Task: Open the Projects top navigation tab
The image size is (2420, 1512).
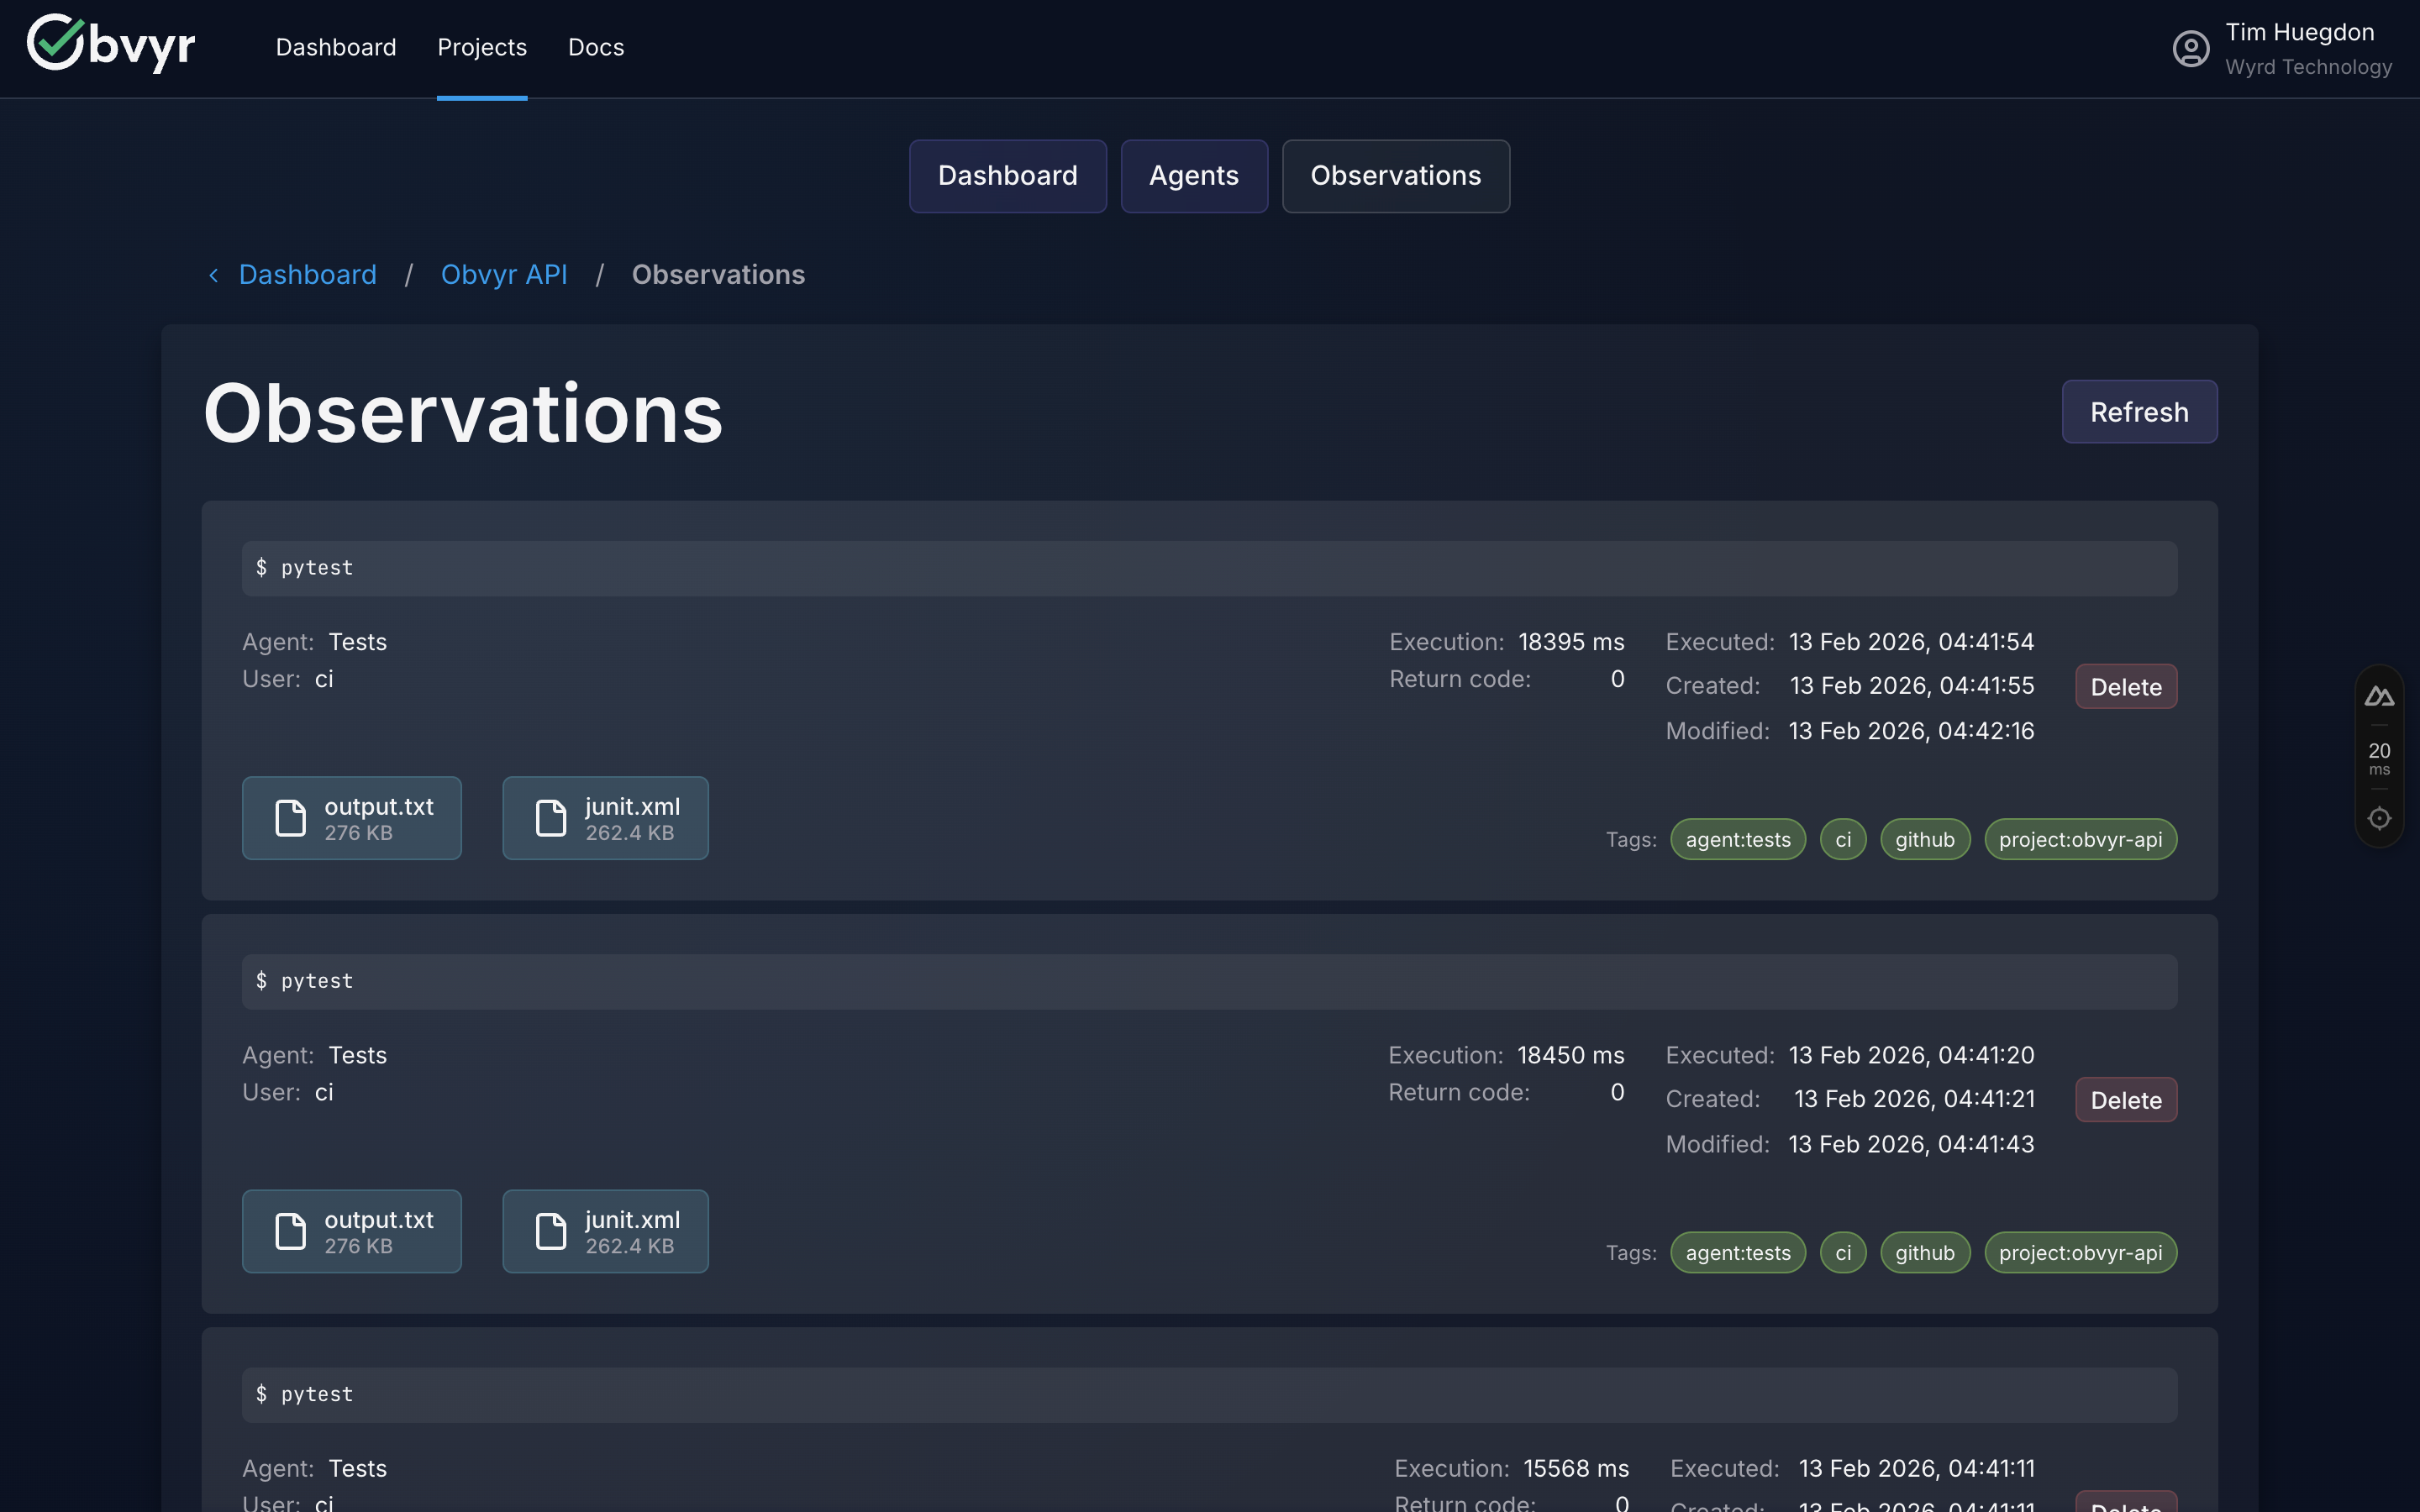Action: [x=482, y=47]
